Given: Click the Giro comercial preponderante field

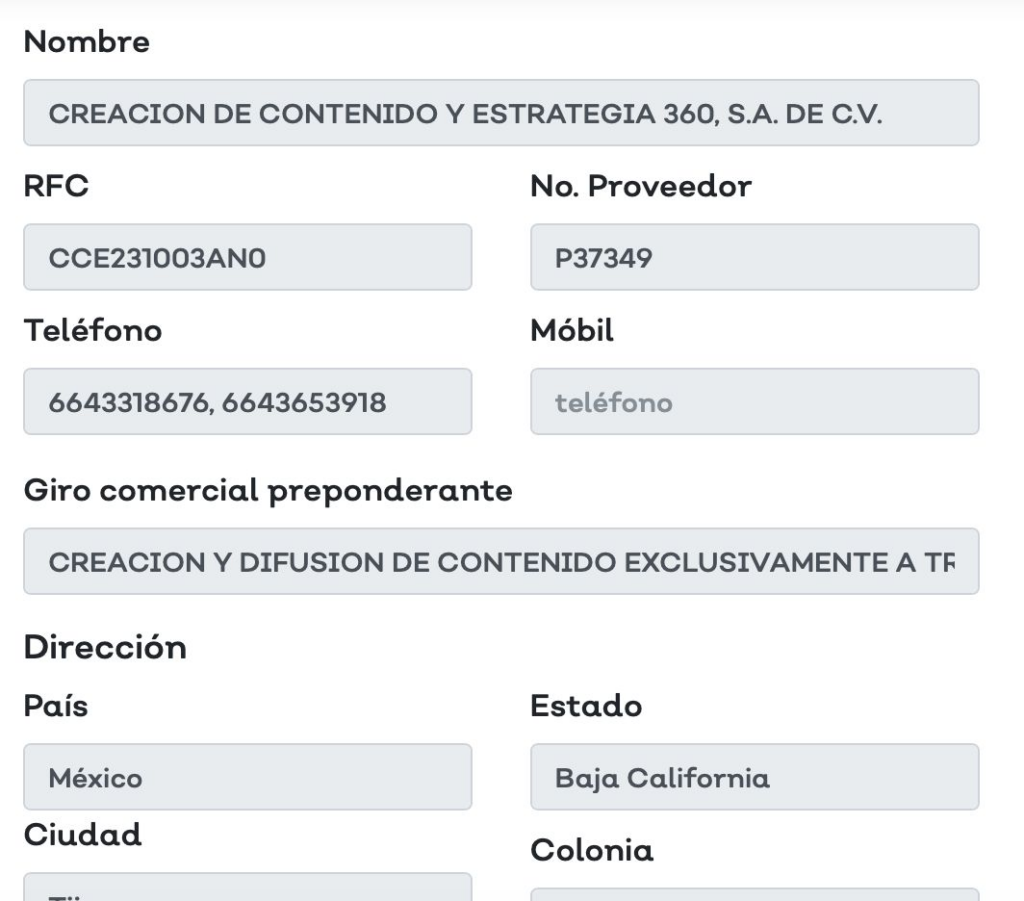Looking at the screenshot, I should click(x=500, y=561).
